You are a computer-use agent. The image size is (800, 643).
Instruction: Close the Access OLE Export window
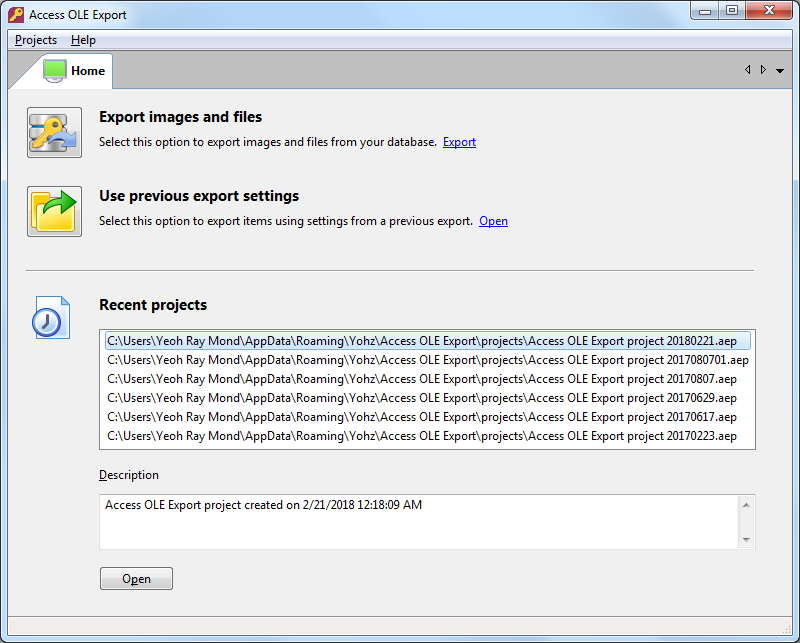pyautogui.click(x=769, y=11)
